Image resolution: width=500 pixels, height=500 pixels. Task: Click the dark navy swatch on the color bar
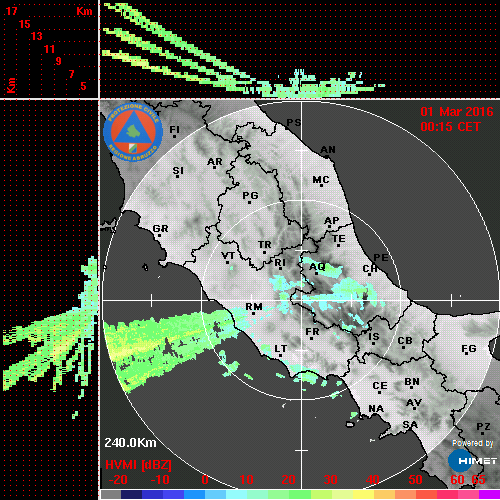click(131, 494)
